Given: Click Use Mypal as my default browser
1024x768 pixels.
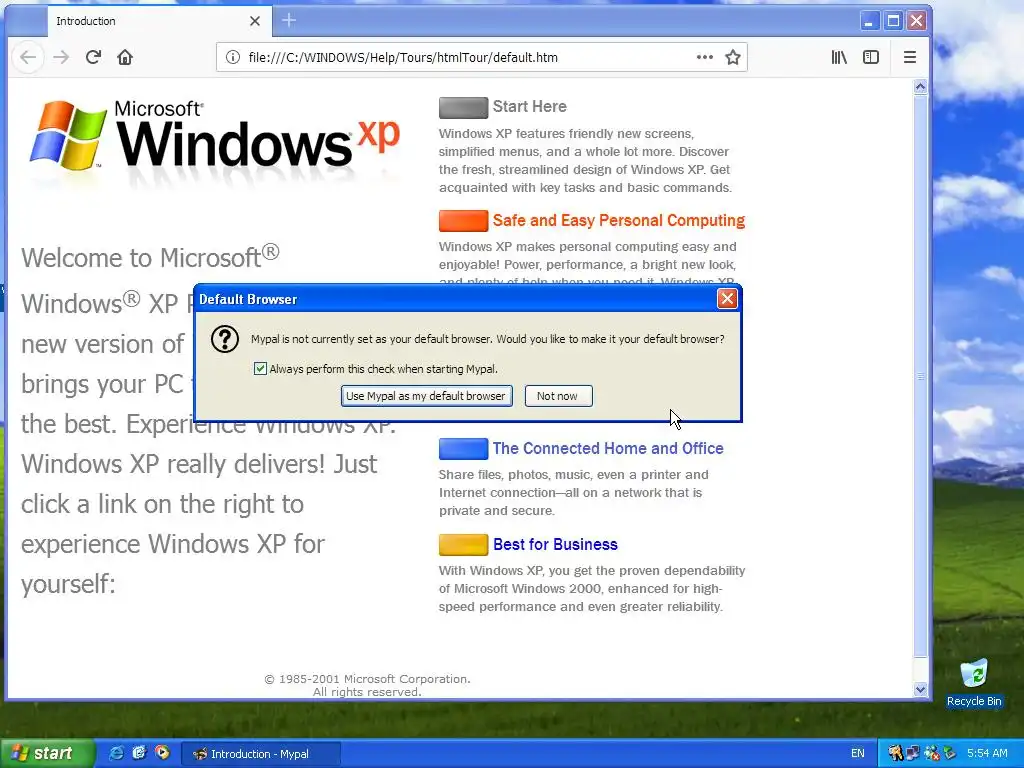Looking at the screenshot, I should click(x=426, y=396).
